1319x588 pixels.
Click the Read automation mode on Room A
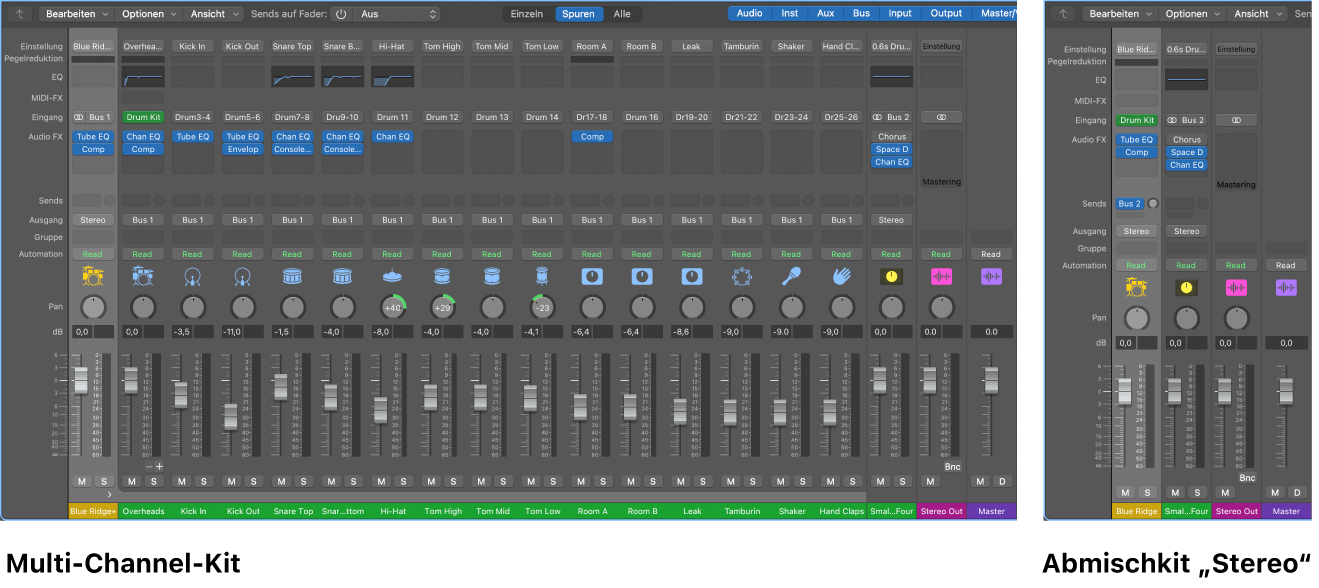click(592, 253)
